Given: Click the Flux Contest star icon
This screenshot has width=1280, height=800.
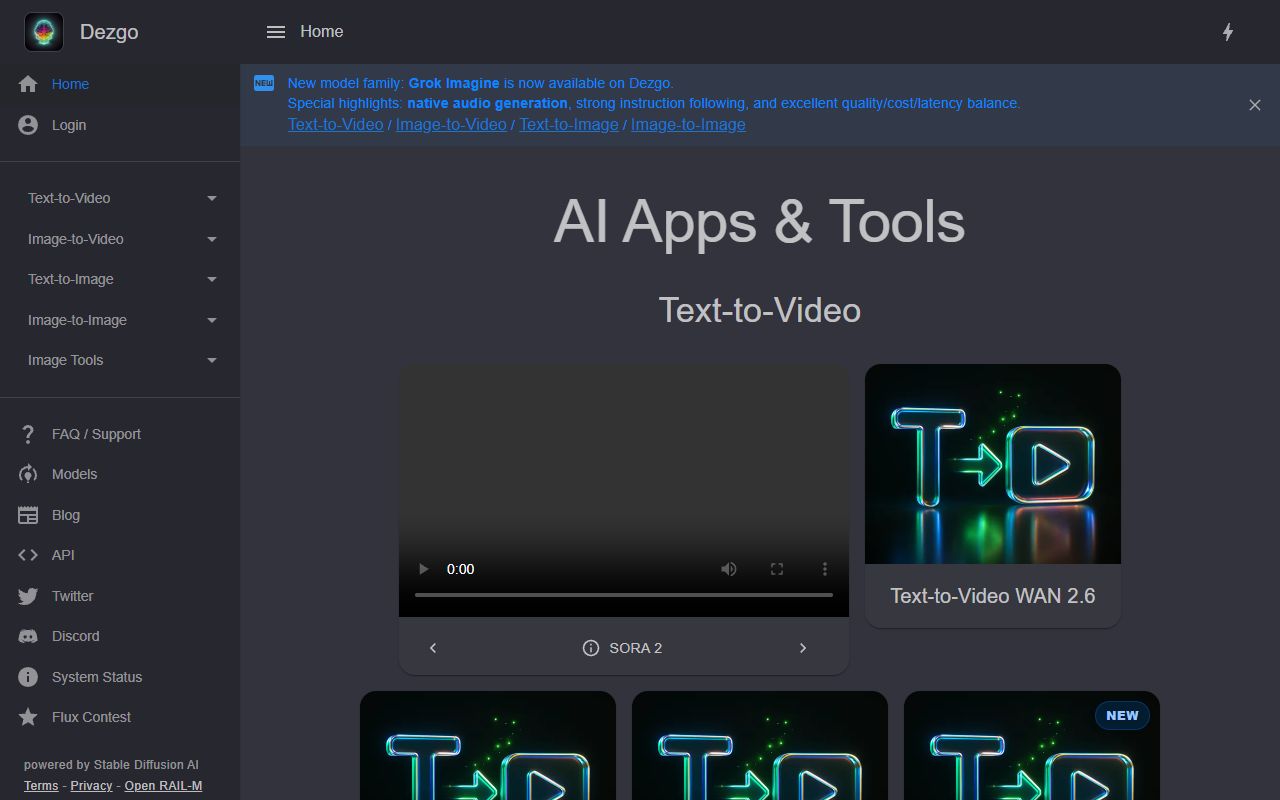Looking at the screenshot, I should pos(27,717).
